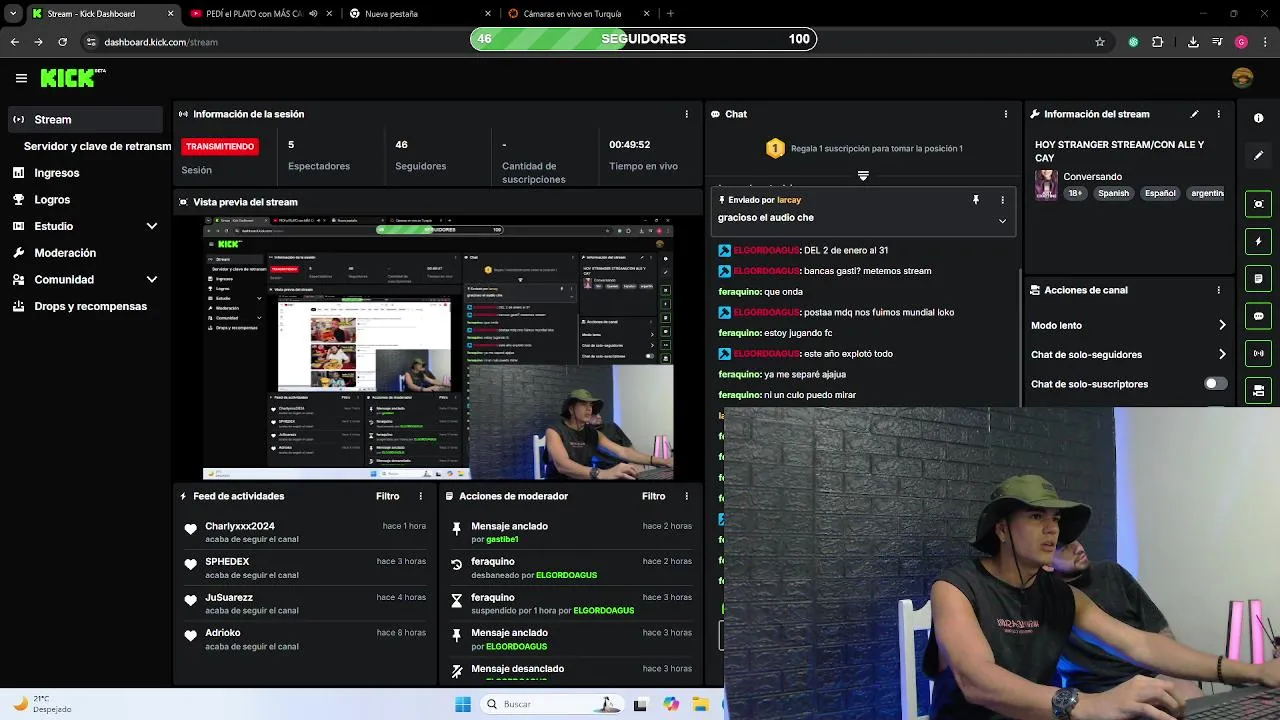Viewport: 1280px width, 720px height.
Task: Open Copilot from the taskbar
Action: (671, 704)
